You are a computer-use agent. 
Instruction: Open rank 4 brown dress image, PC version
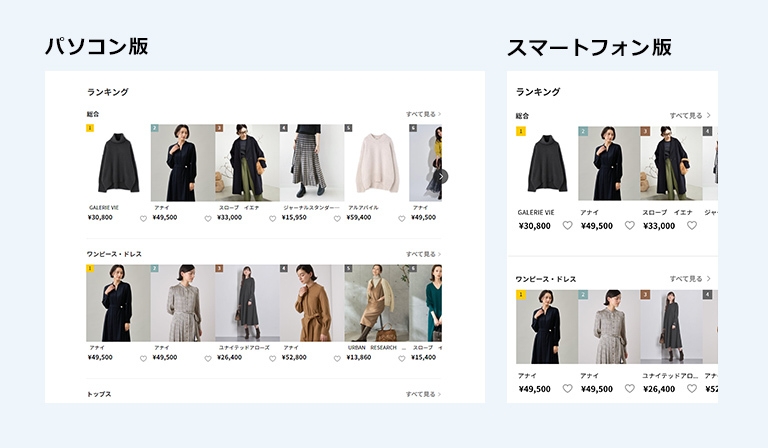tap(312, 303)
